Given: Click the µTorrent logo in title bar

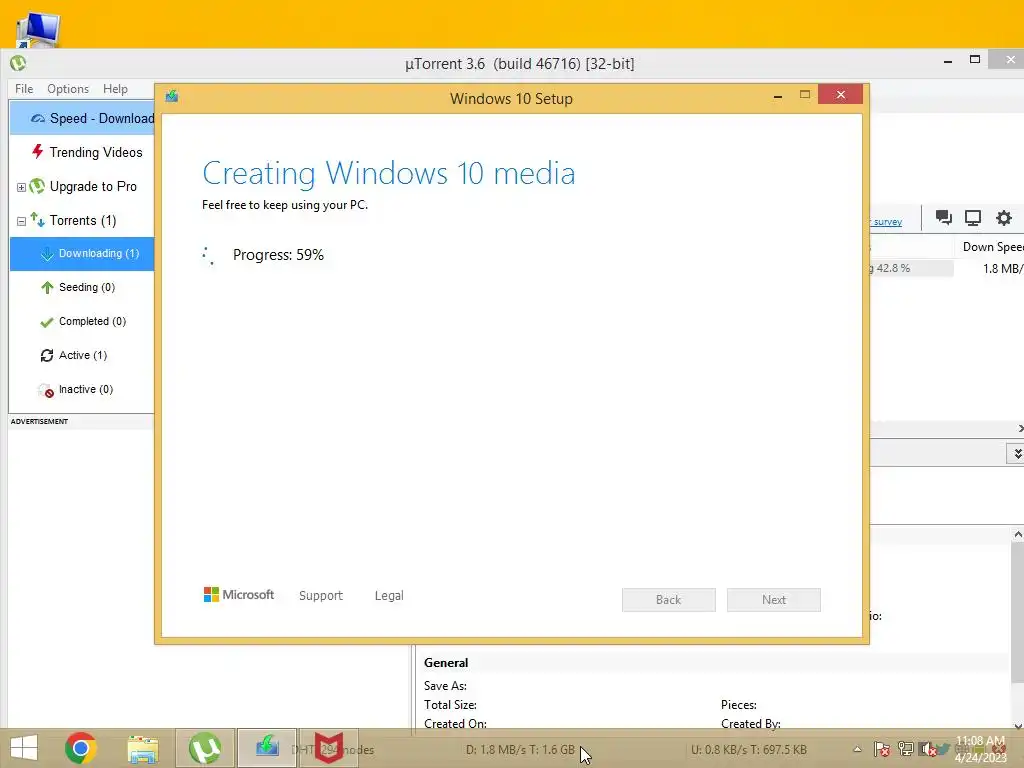Looking at the screenshot, I should click(18, 63).
